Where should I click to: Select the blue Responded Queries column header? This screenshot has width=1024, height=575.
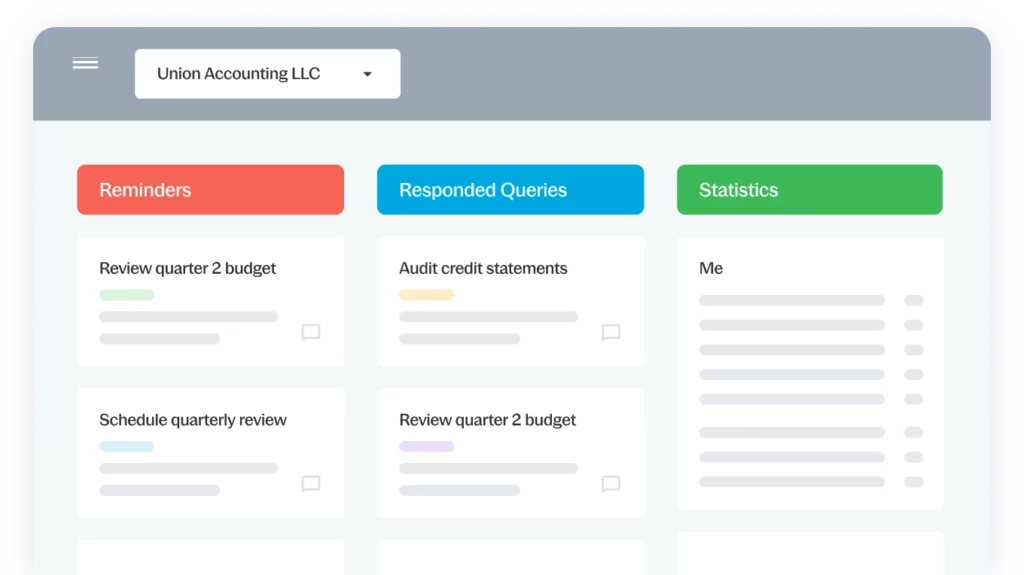510,190
